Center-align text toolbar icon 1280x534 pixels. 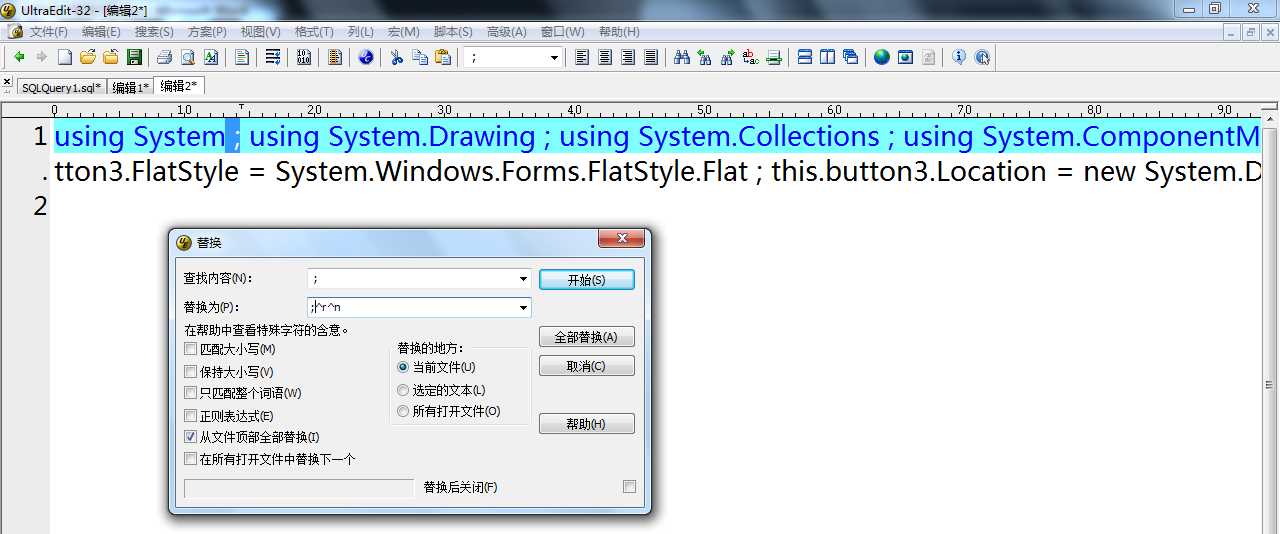605,57
